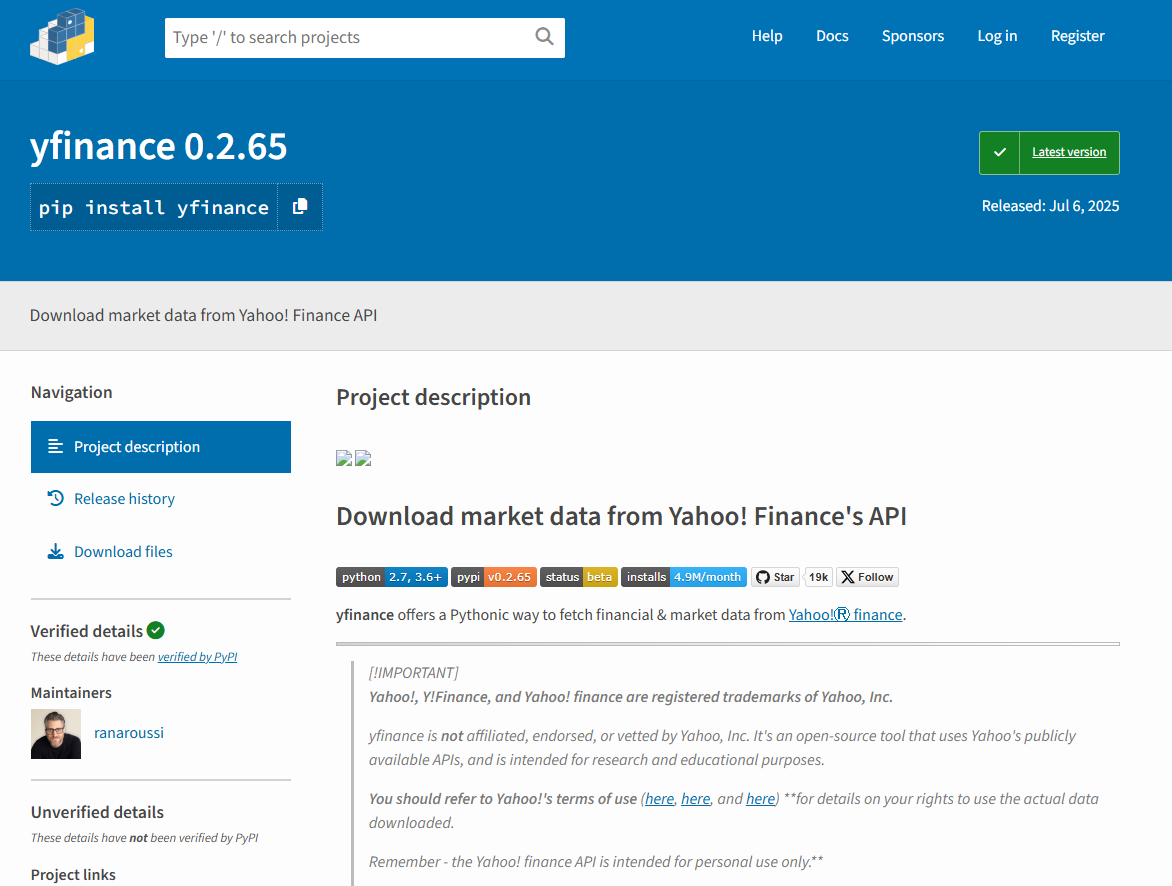Click the Release history clock icon
1172x886 pixels.
point(55,498)
